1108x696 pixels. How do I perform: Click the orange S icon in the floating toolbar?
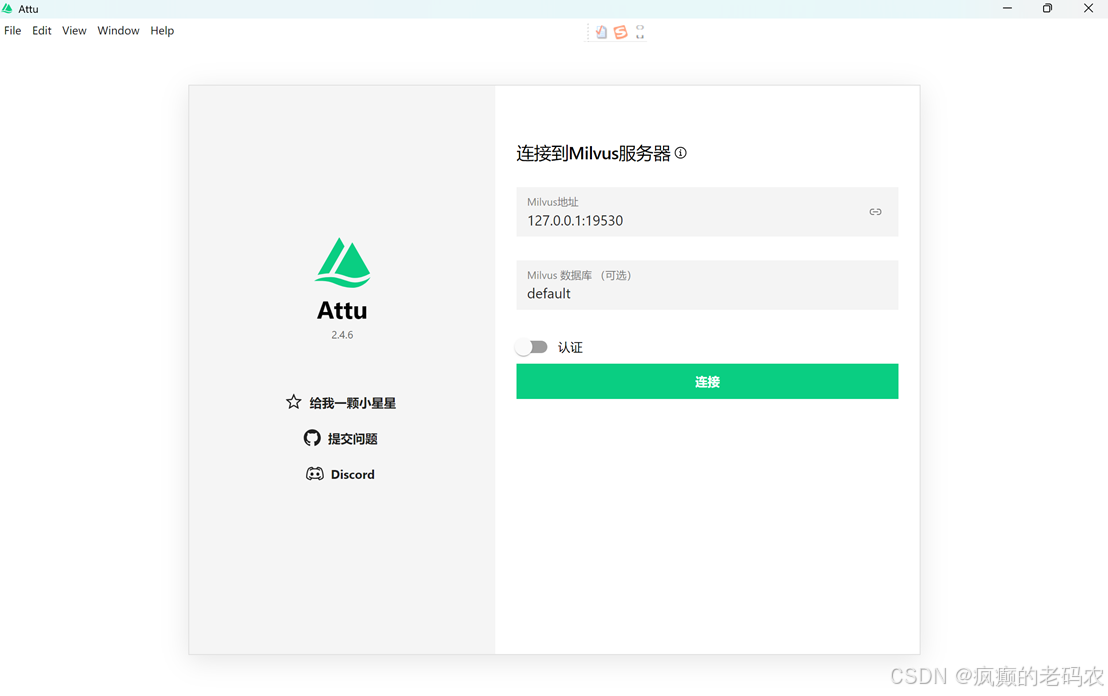[620, 32]
